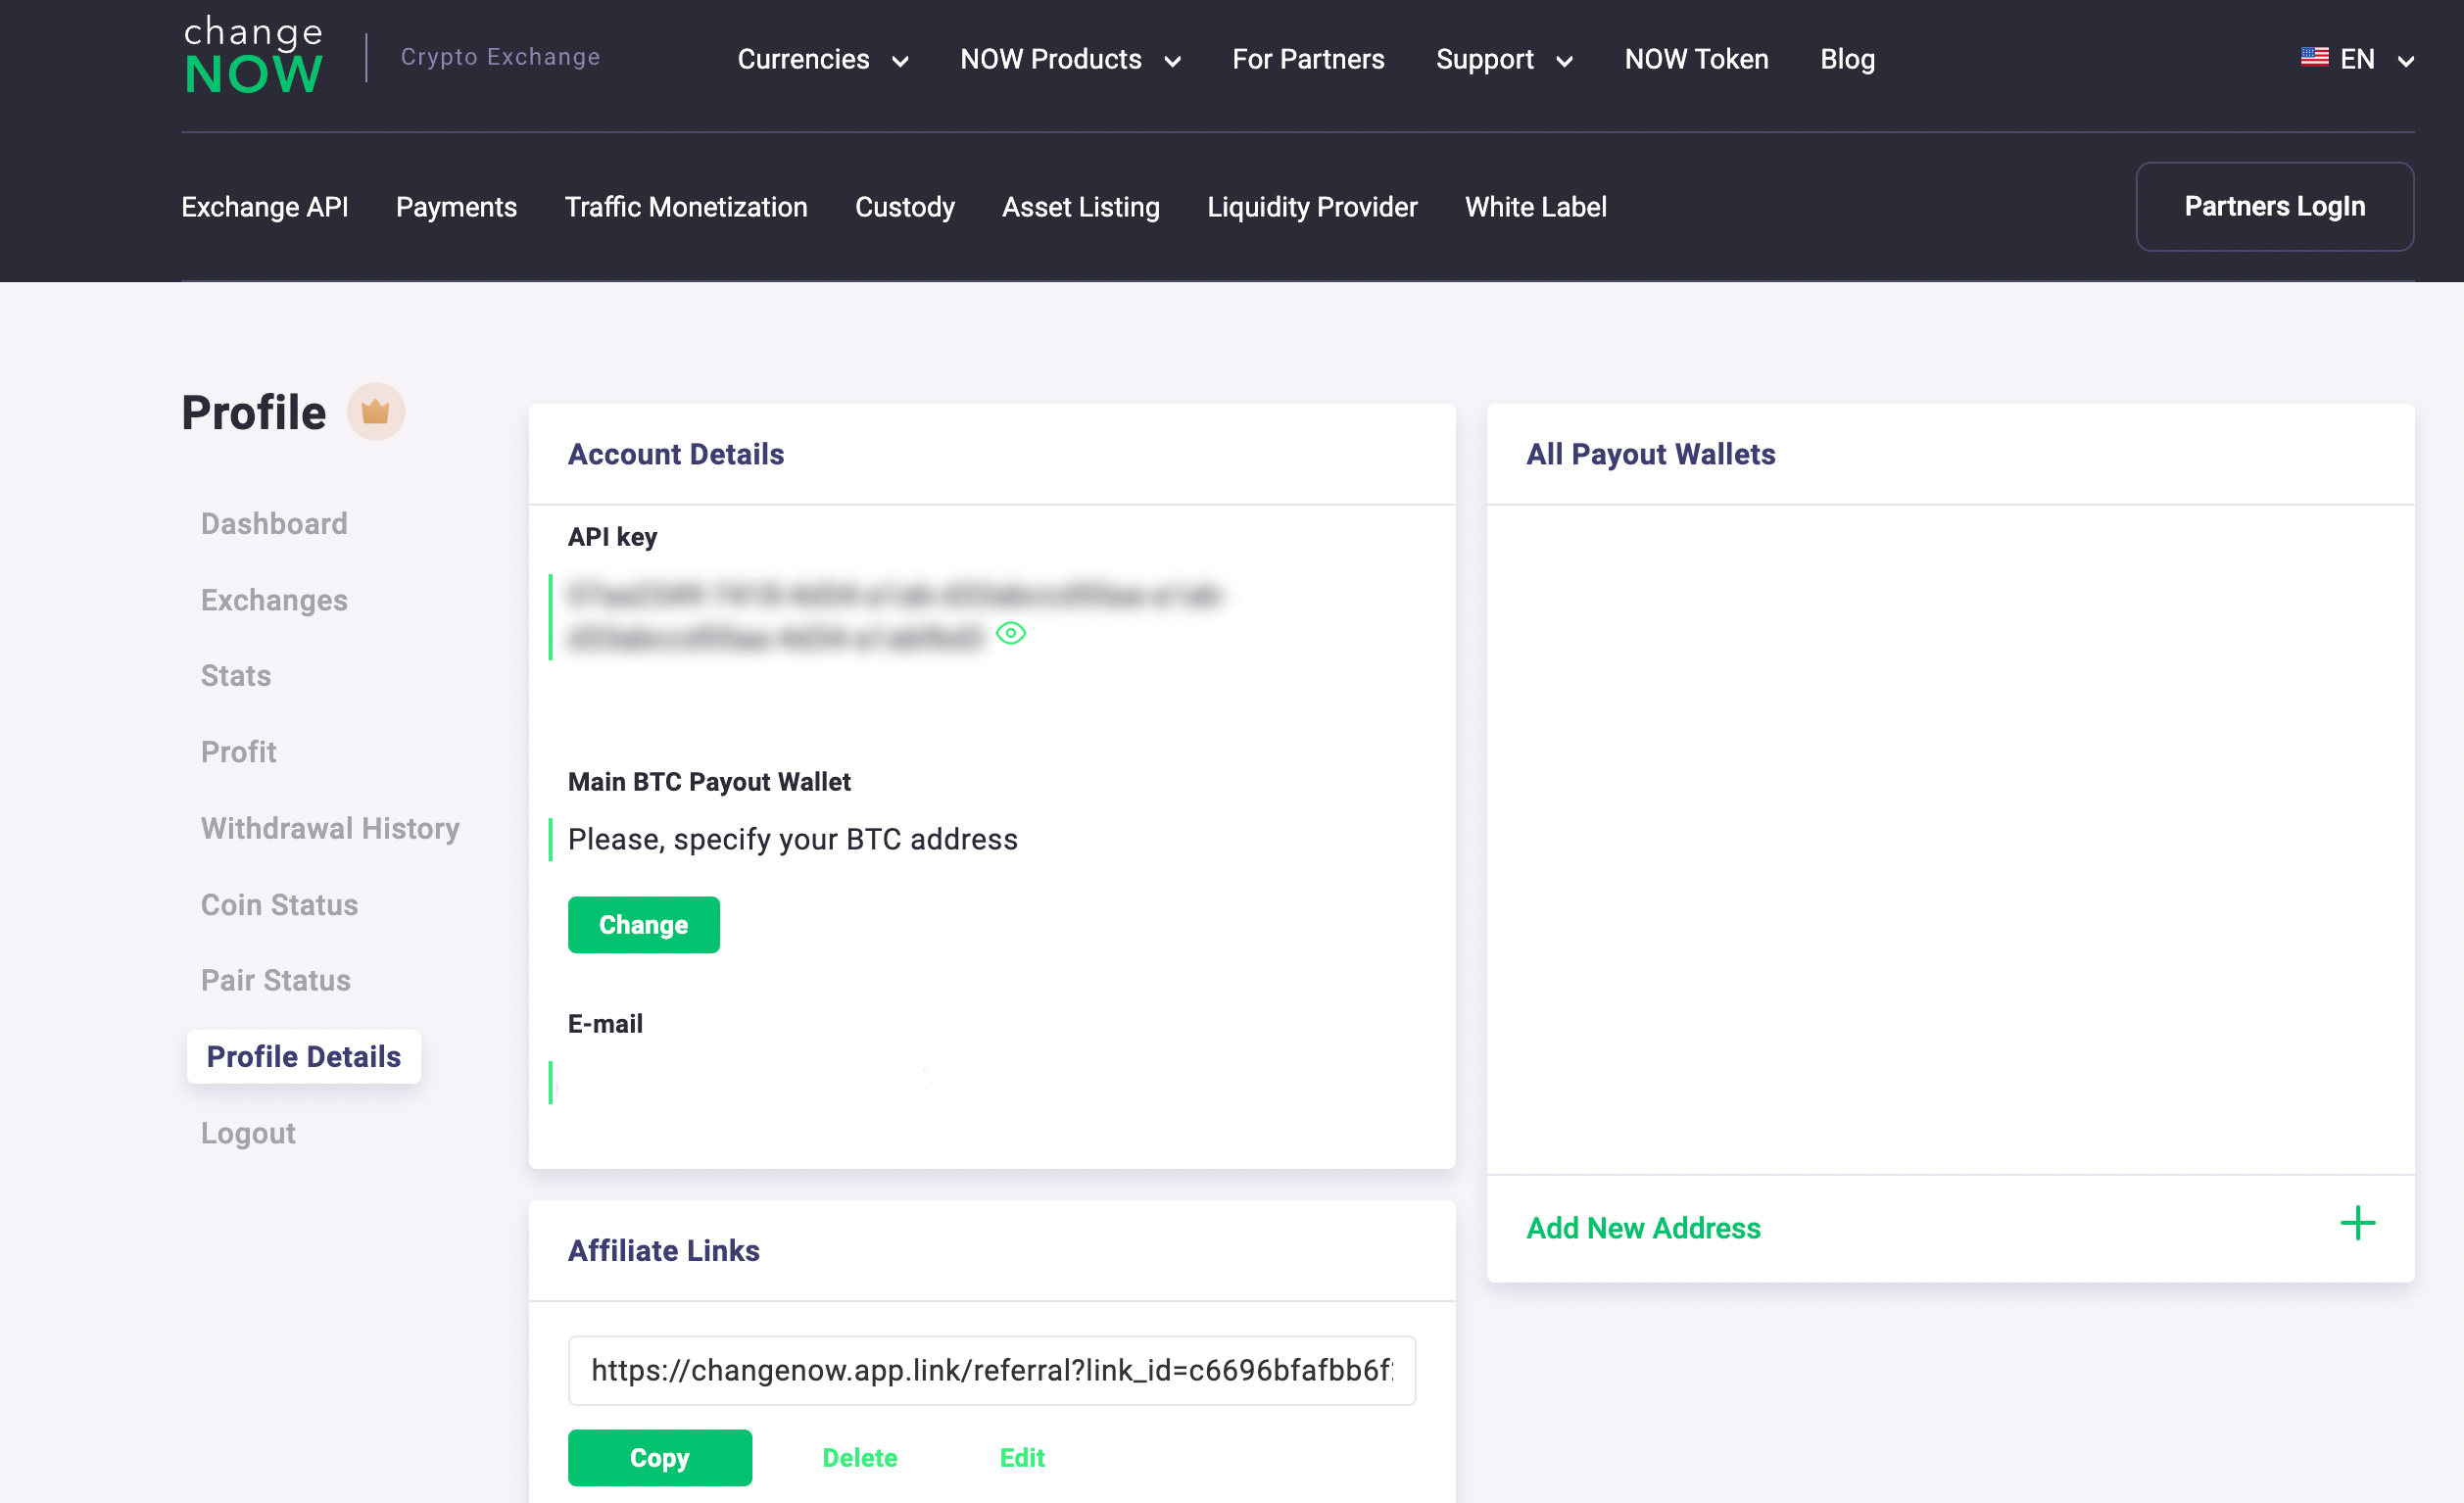Image resolution: width=2464 pixels, height=1503 pixels.
Task: Click the crown icon beside Profile
Action: (x=375, y=412)
